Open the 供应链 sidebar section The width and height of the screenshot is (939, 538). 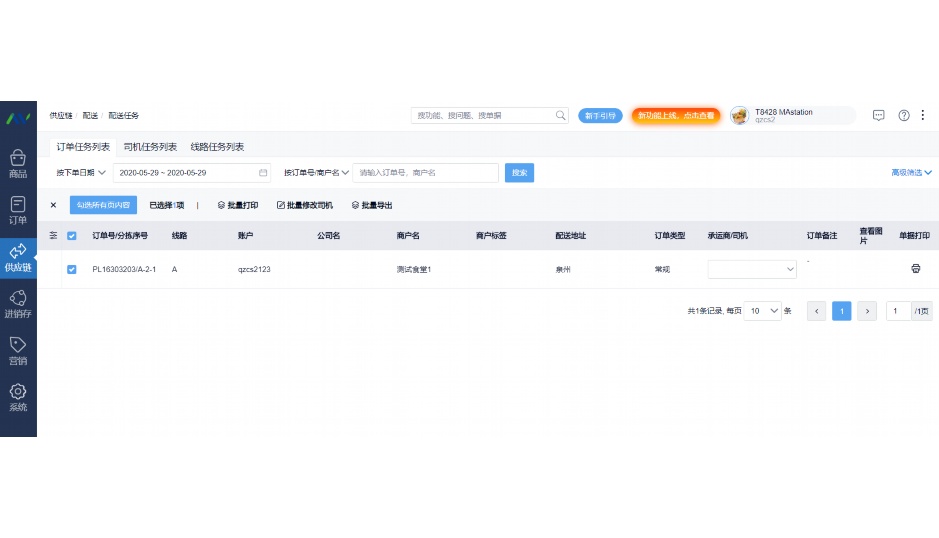click(x=18, y=258)
